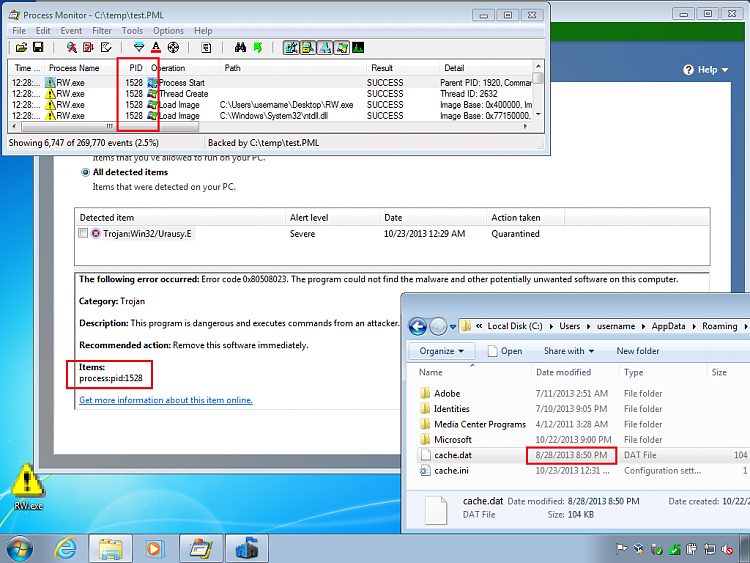Screen dimensions: 750x563
Task: Open the Highlight icon with red A
Action: (156, 47)
